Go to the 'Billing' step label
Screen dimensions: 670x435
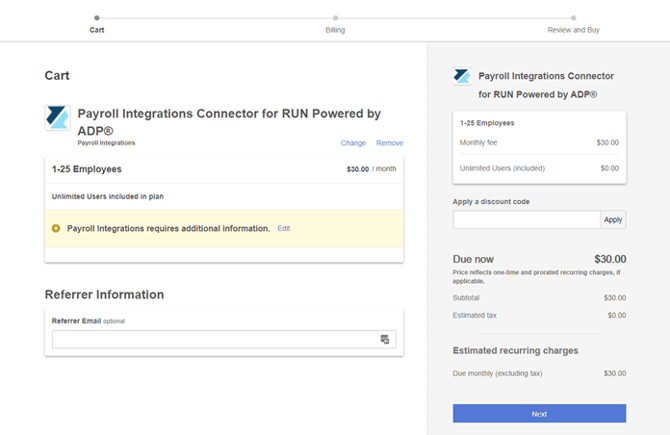[335, 30]
